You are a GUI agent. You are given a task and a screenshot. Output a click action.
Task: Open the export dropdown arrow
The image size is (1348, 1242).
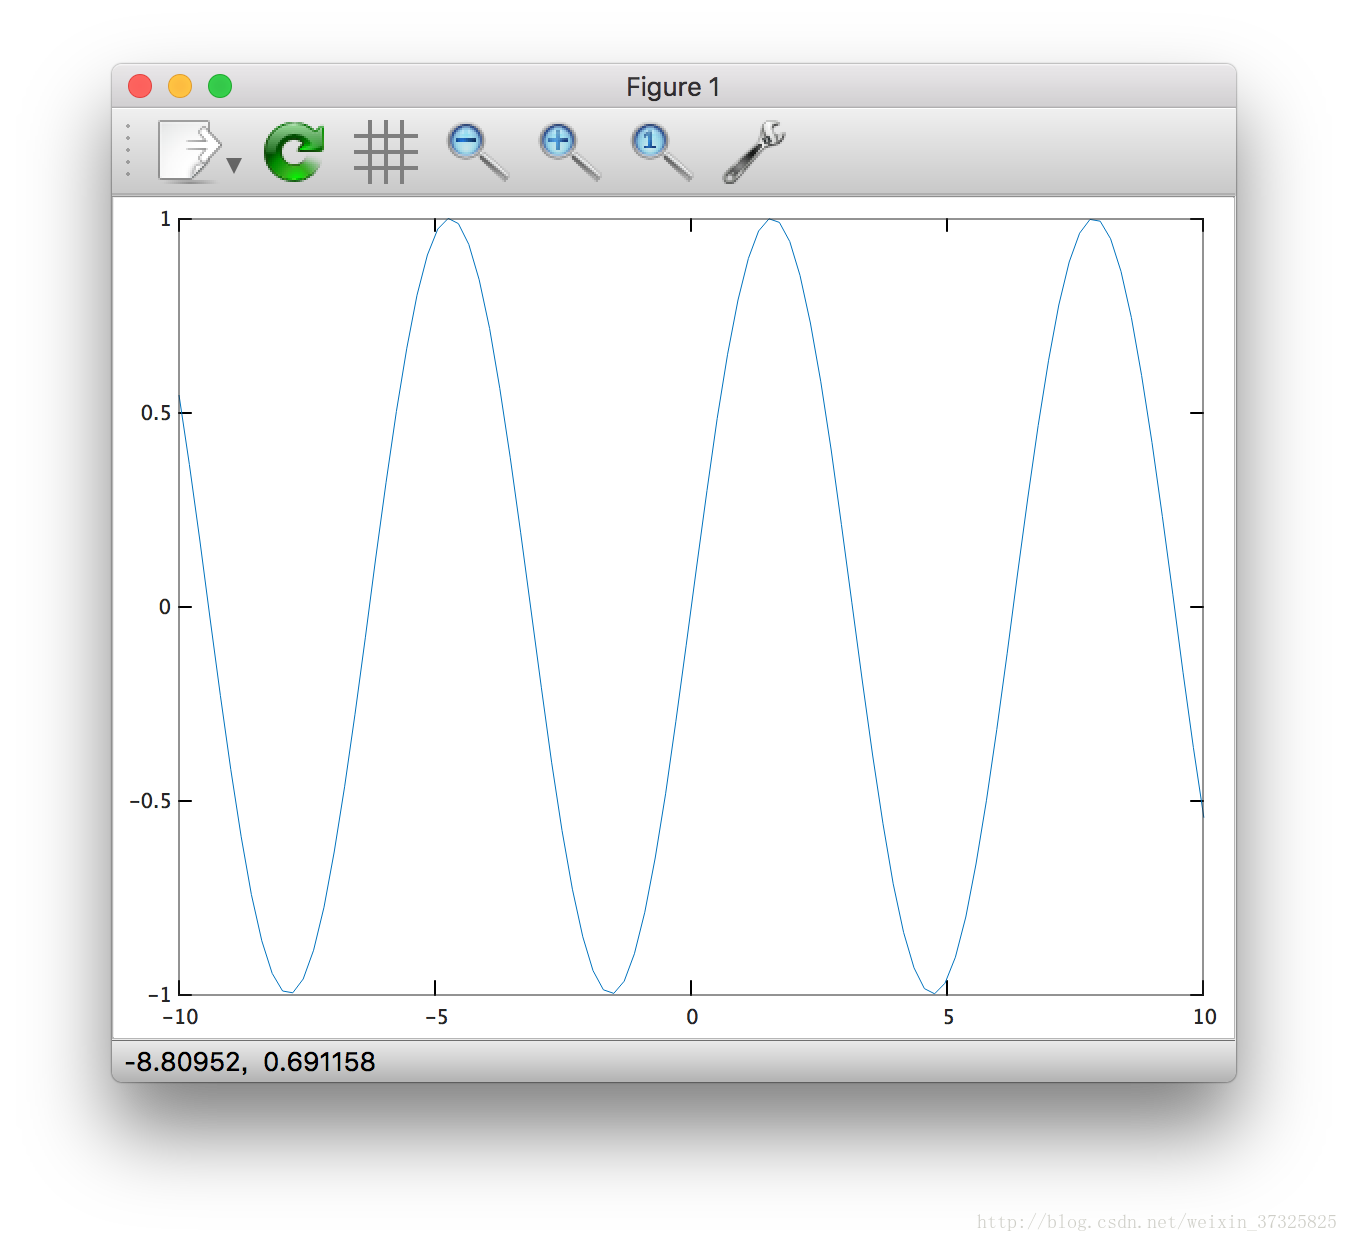click(234, 166)
